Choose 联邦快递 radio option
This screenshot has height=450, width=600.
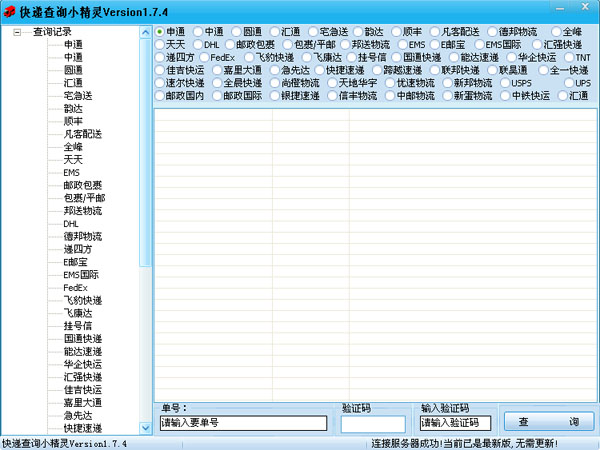click(x=435, y=70)
